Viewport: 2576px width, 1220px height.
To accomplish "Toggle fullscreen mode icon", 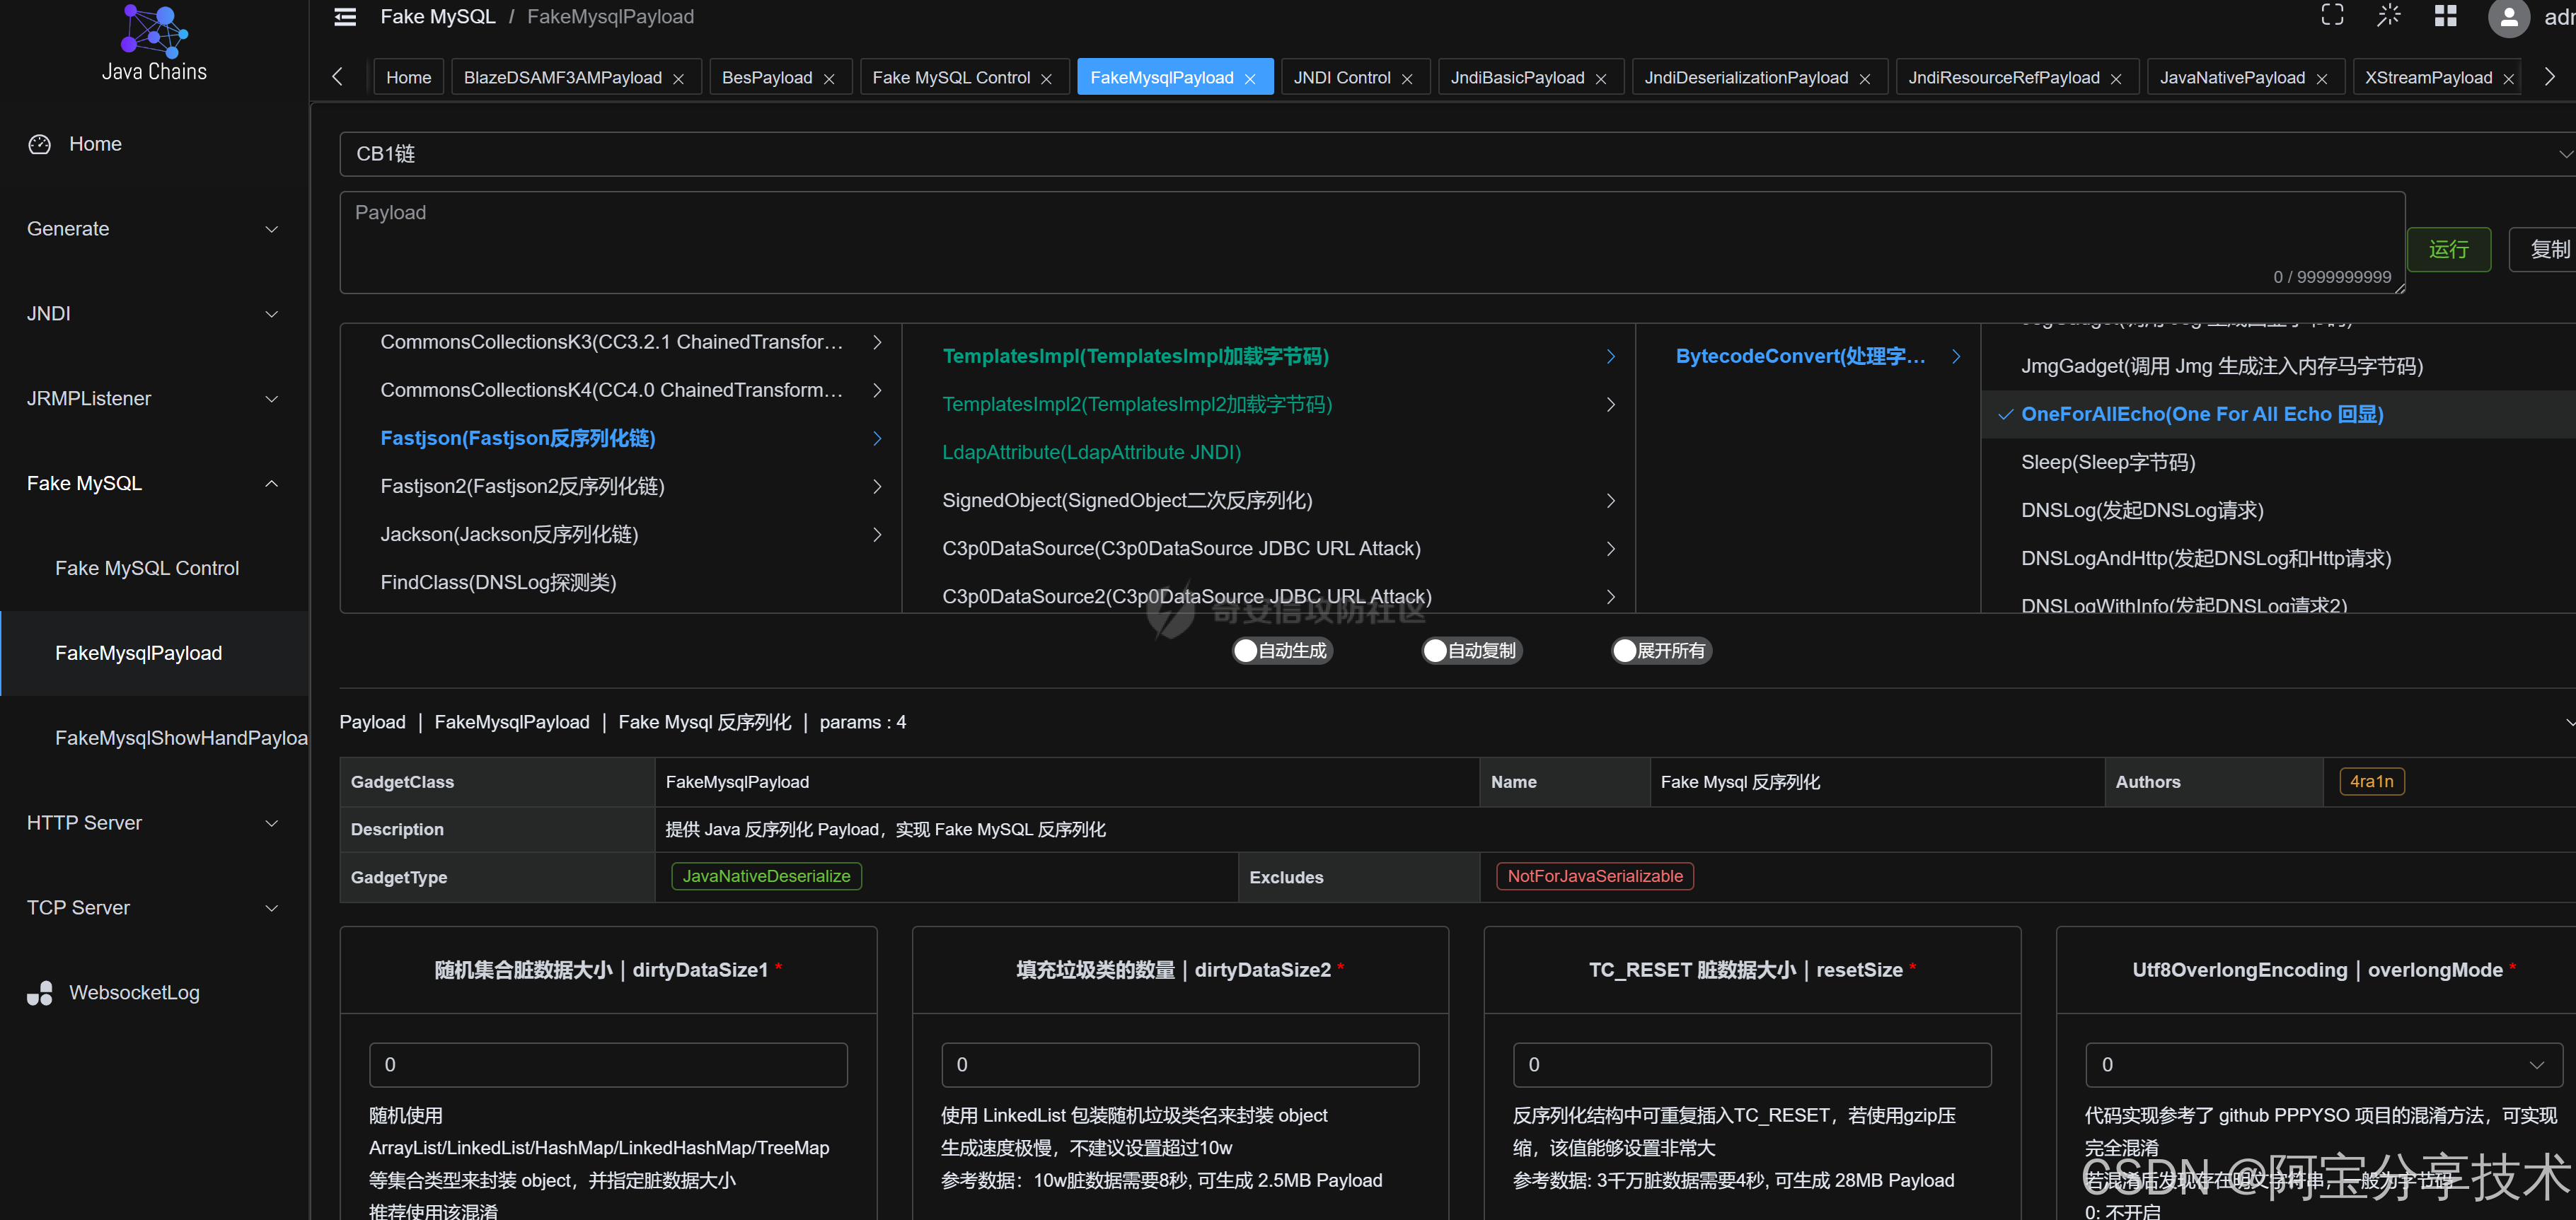I will click(2332, 15).
